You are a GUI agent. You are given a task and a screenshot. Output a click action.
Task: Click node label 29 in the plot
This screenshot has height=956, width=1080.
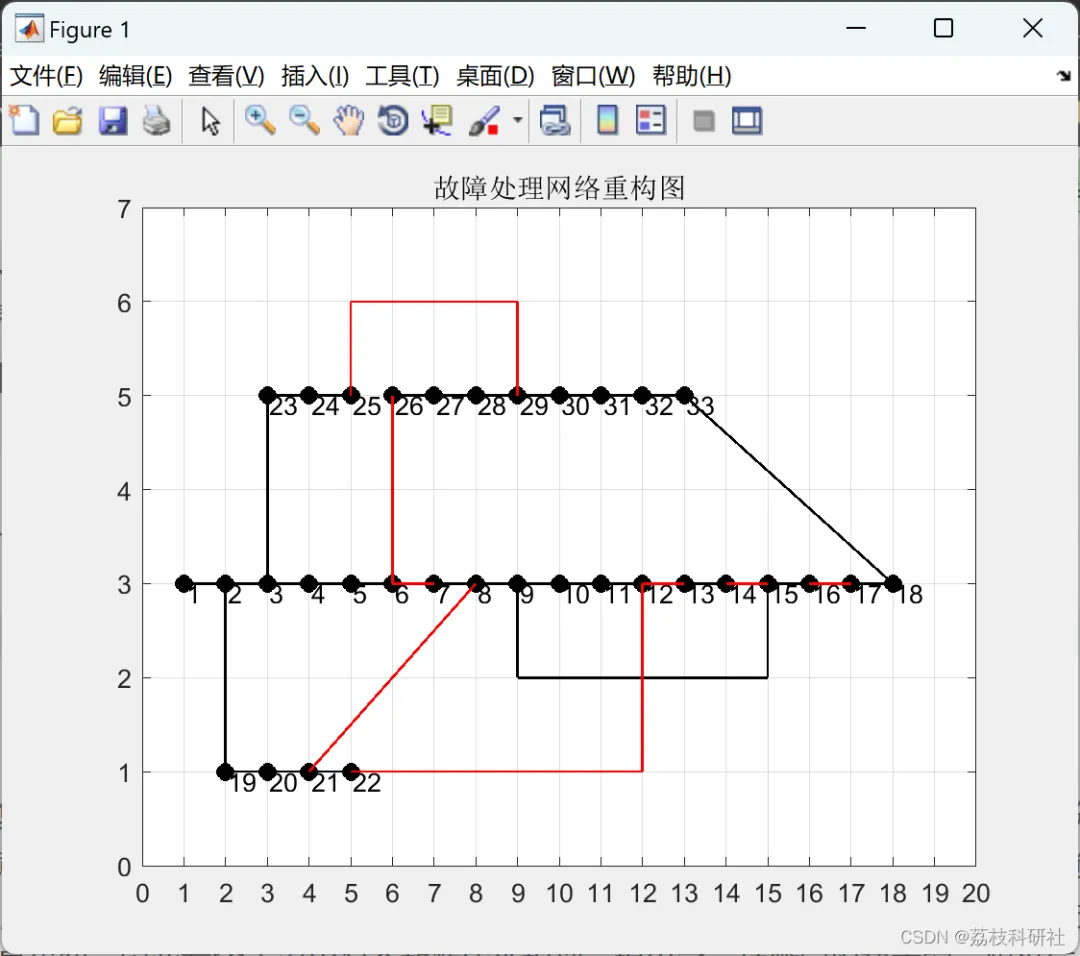pos(534,406)
